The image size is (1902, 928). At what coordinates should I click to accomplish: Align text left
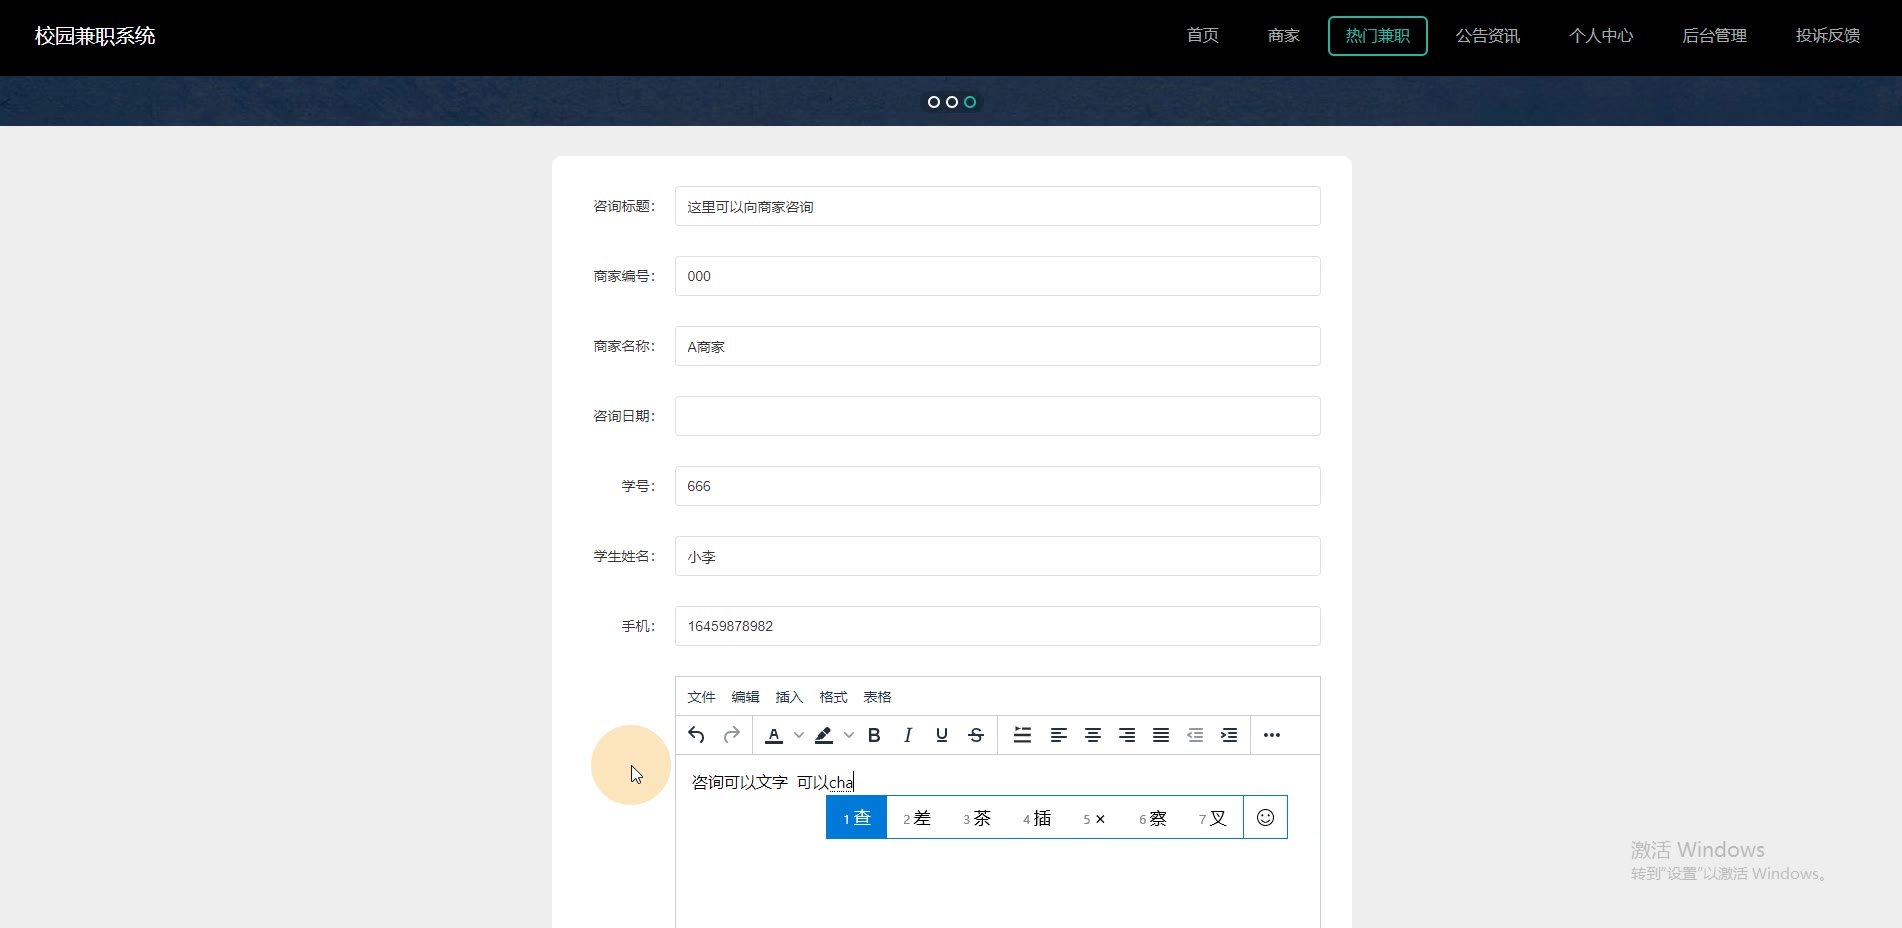tap(1059, 735)
